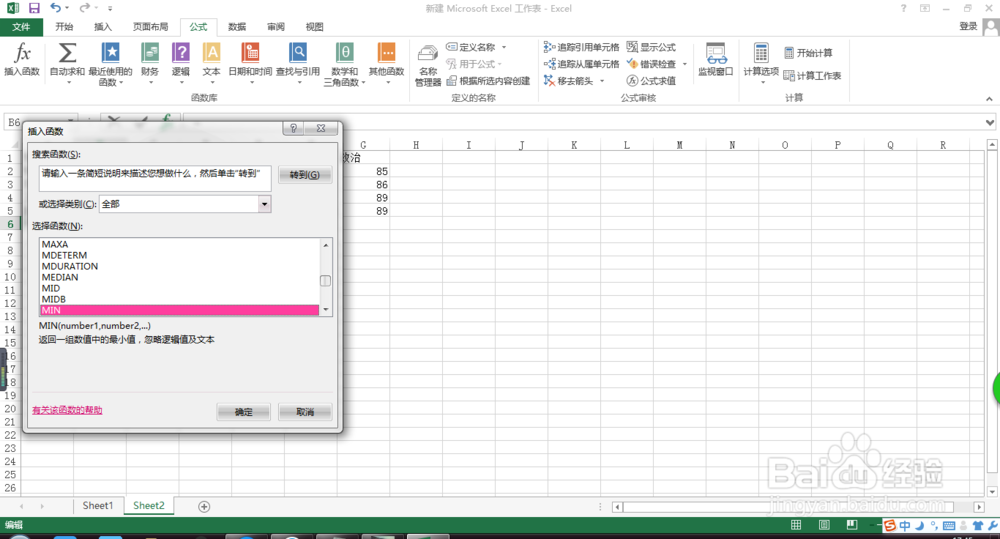Screen dimensions: 1000x539
Task: Collapse the ribbon with the caret
Action: point(989,99)
